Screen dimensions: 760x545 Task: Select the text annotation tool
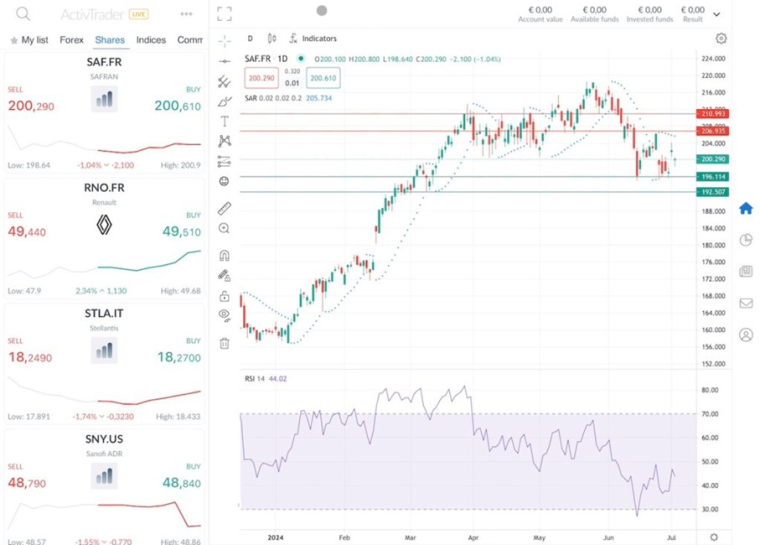click(x=225, y=121)
